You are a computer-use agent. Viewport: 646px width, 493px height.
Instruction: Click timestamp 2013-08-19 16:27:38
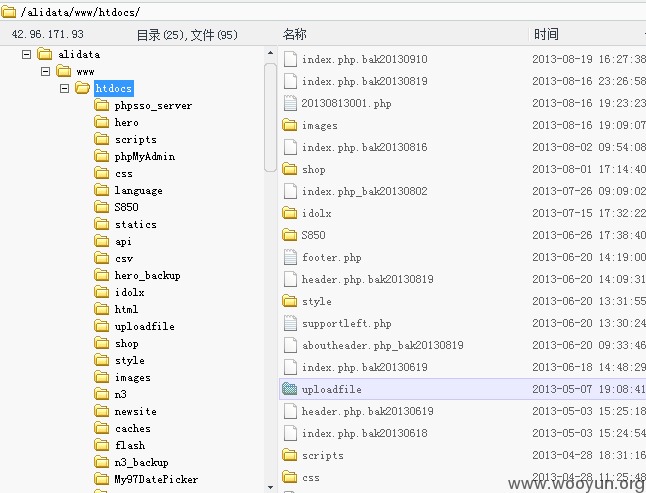(x=589, y=59)
